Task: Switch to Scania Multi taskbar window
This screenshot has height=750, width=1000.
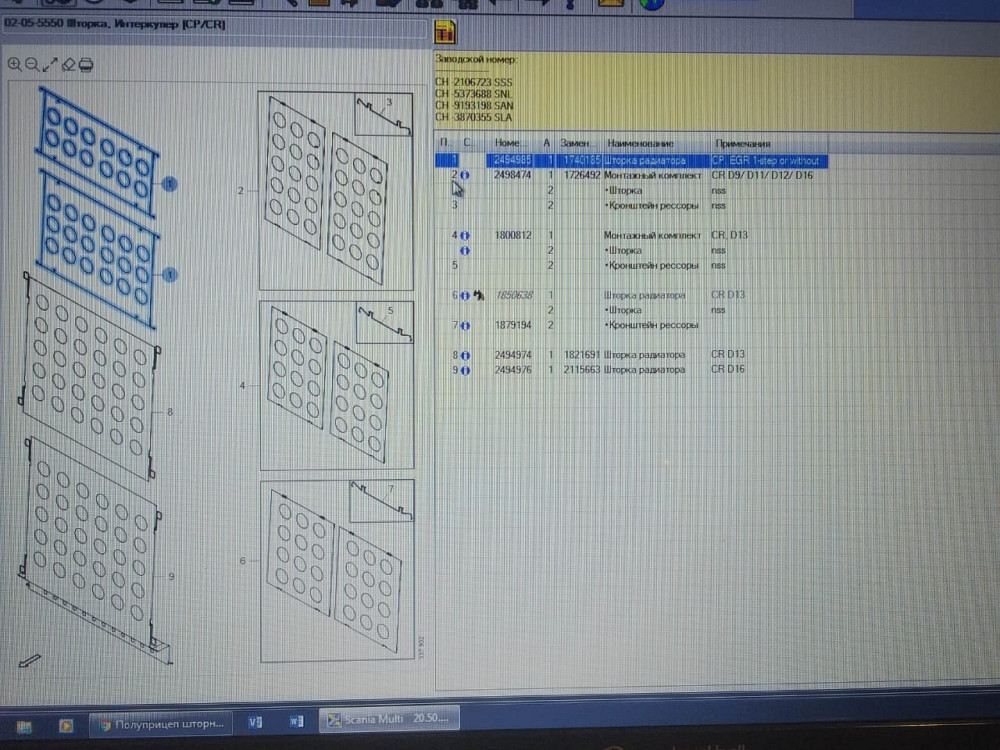Action: (388, 719)
